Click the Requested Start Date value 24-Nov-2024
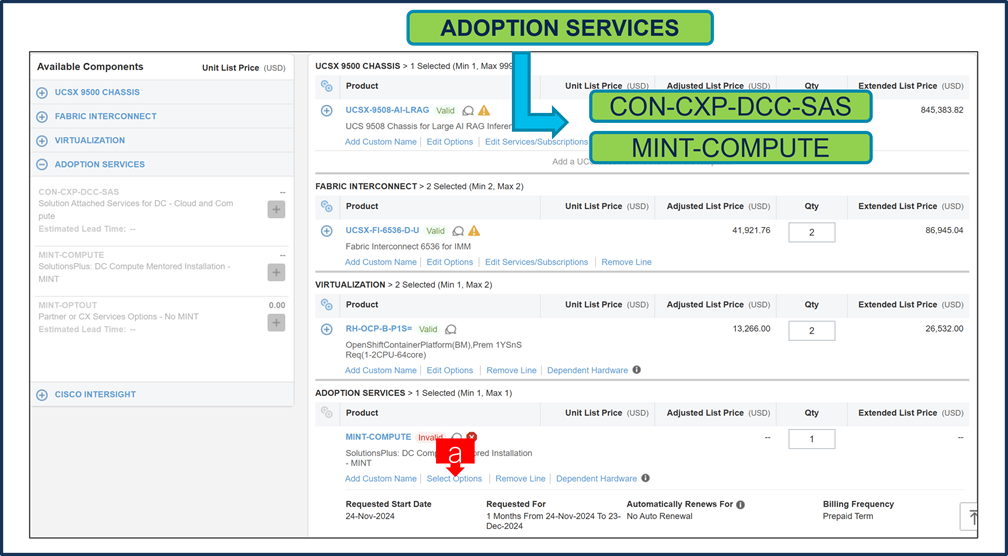 (x=370, y=516)
